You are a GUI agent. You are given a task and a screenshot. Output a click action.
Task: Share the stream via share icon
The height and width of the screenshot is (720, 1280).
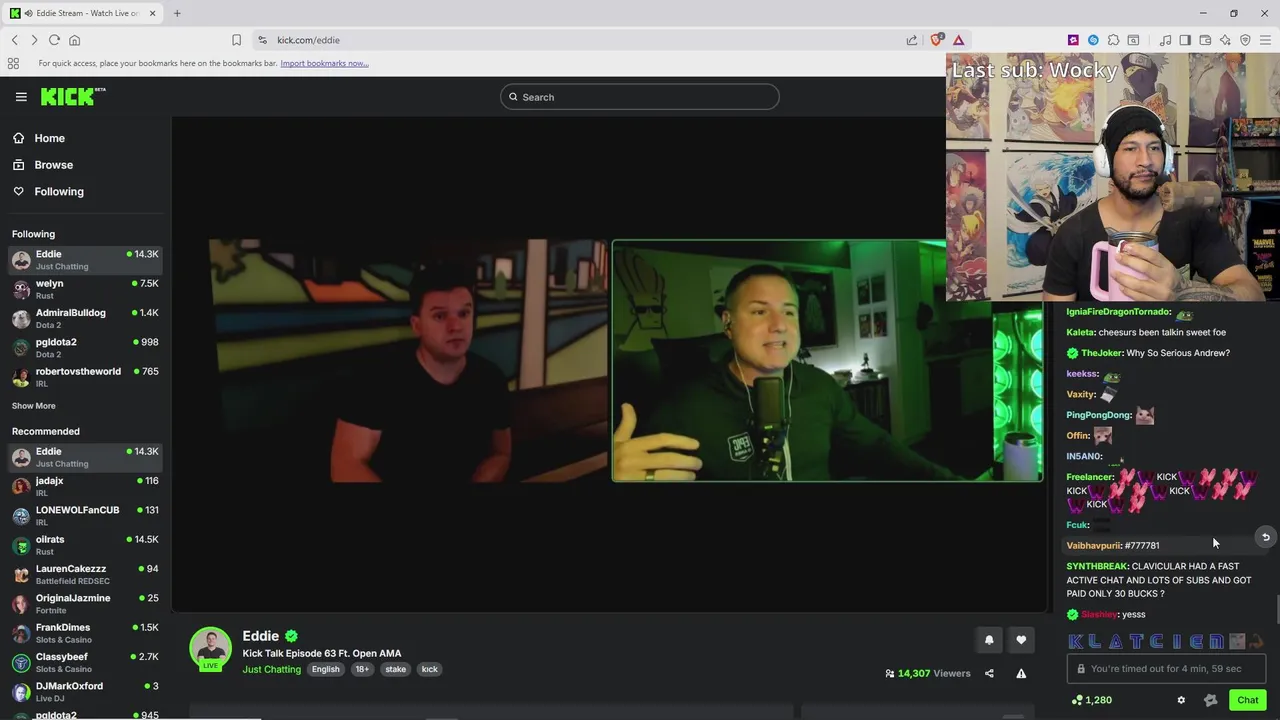[989, 673]
